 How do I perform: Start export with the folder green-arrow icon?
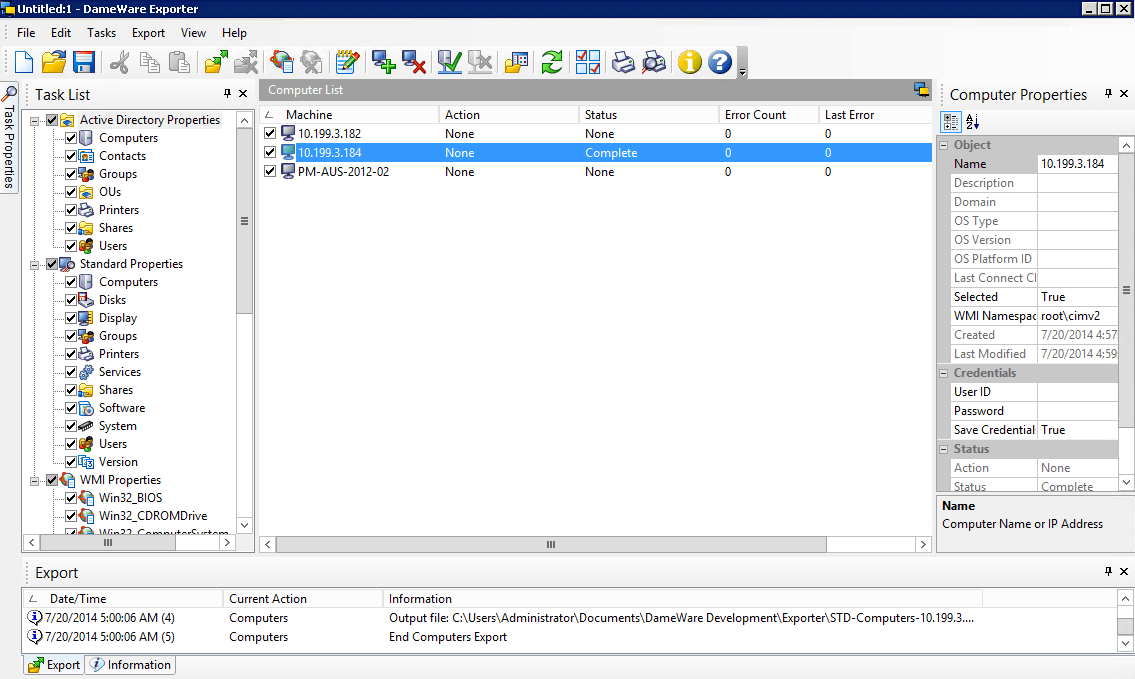(x=216, y=62)
